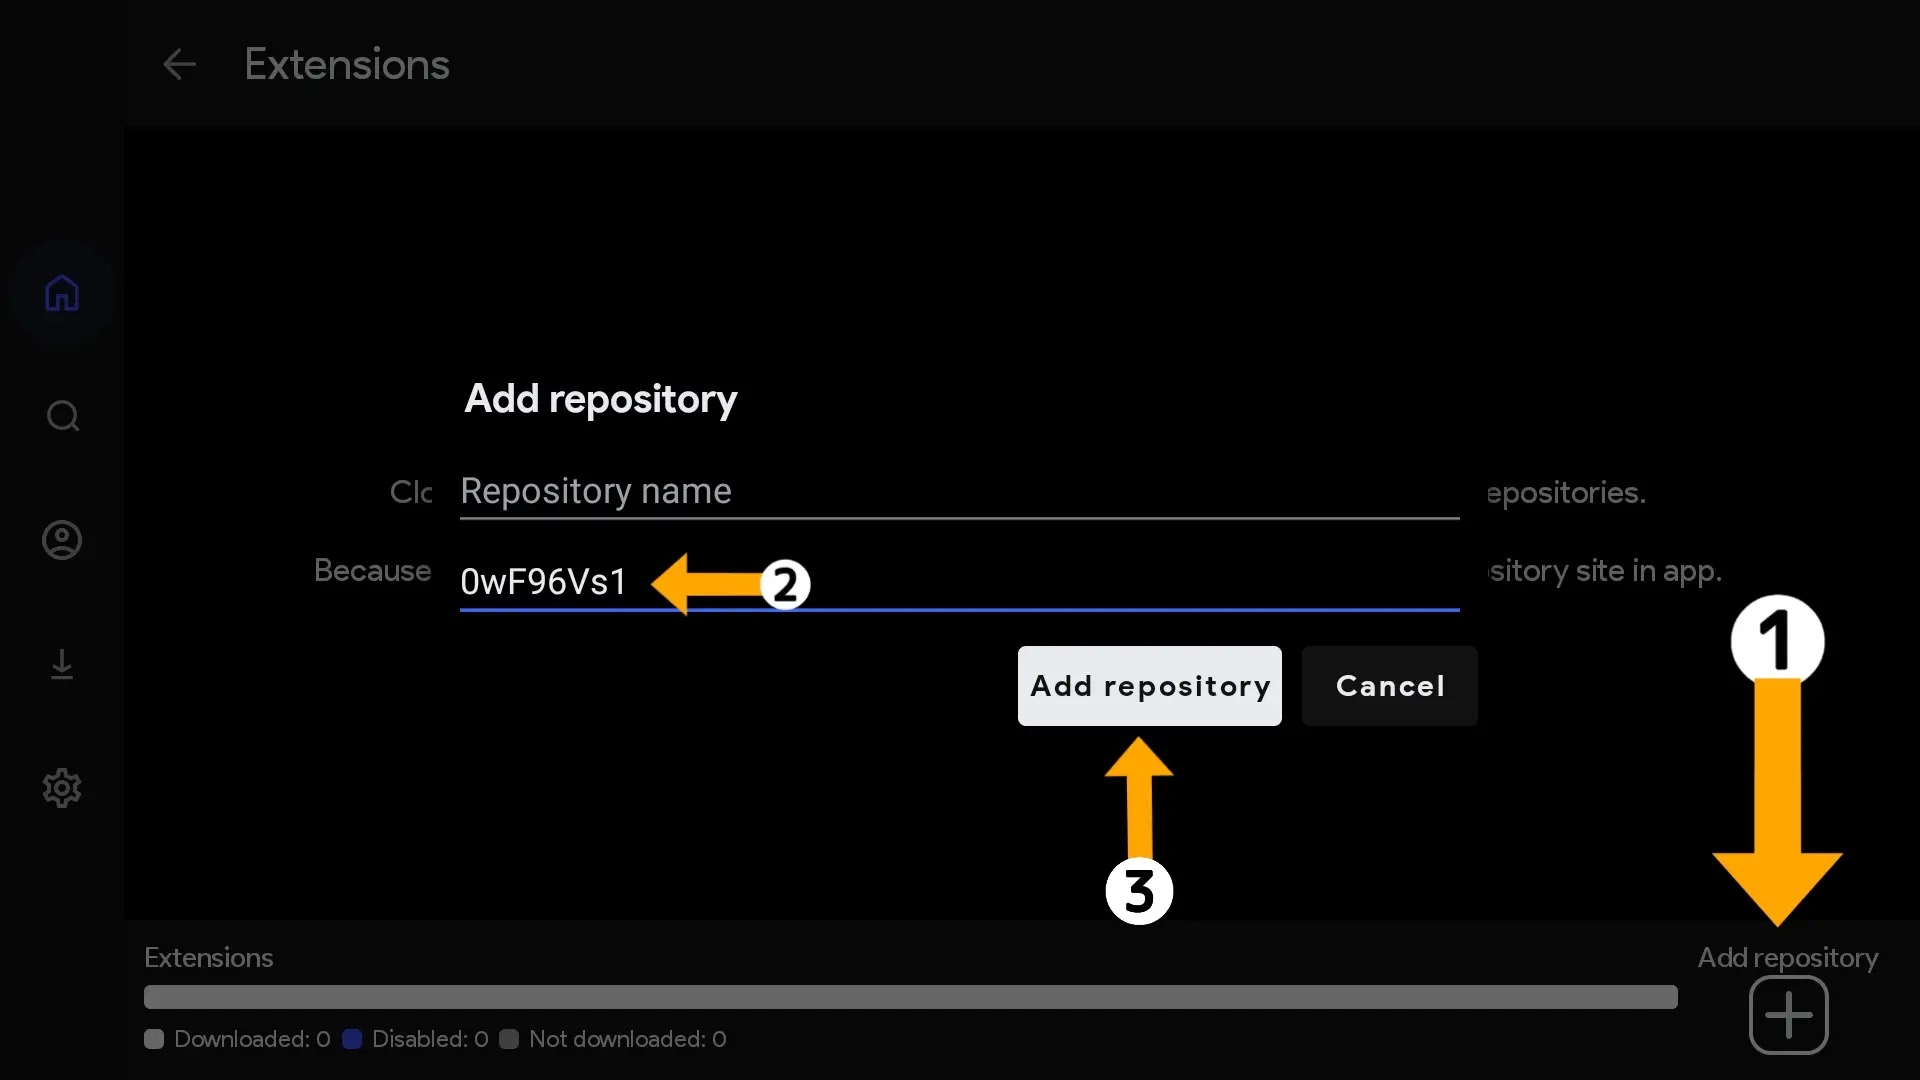Open the Downloads section
The image size is (1920, 1080).
pyautogui.click(x=62, y=665)
